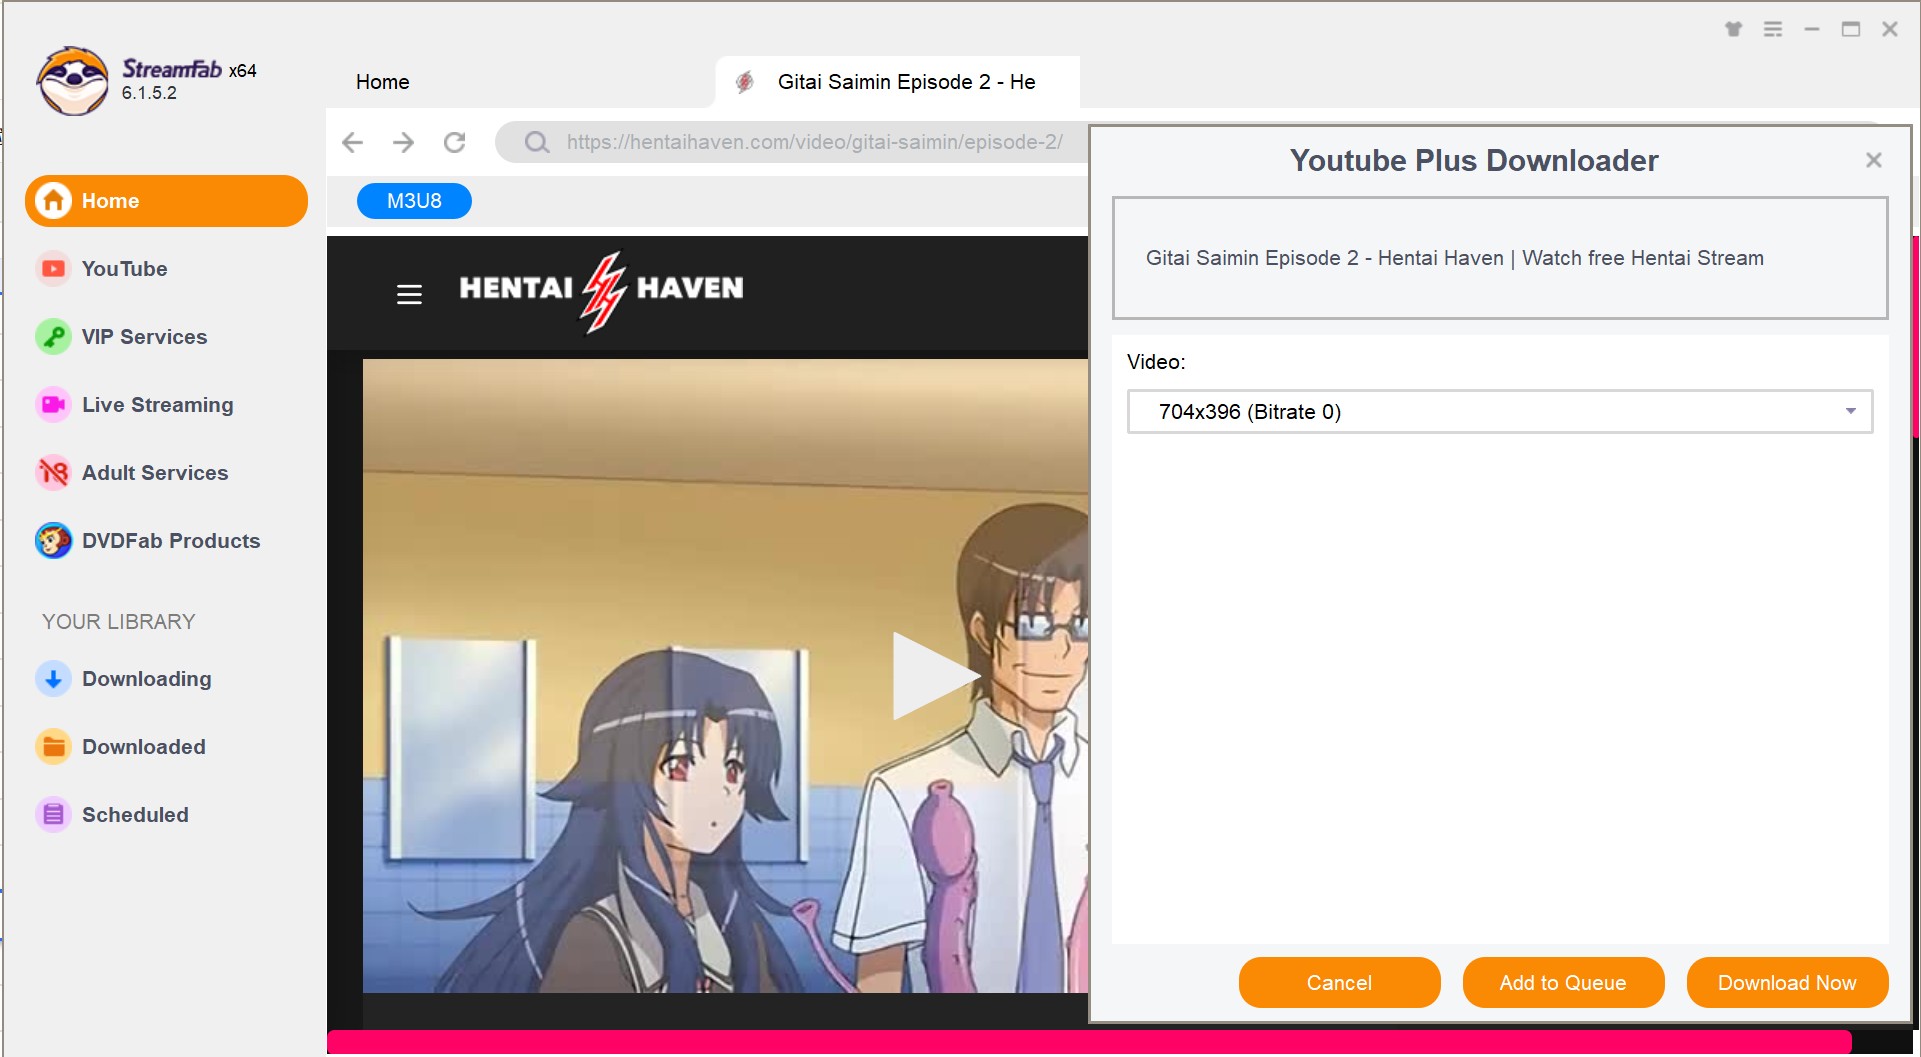The width and height of the screenshot is (1921, 1057).
Task: Click the address bar URL field
Action: pyautogui.click(x=815, y=142)
